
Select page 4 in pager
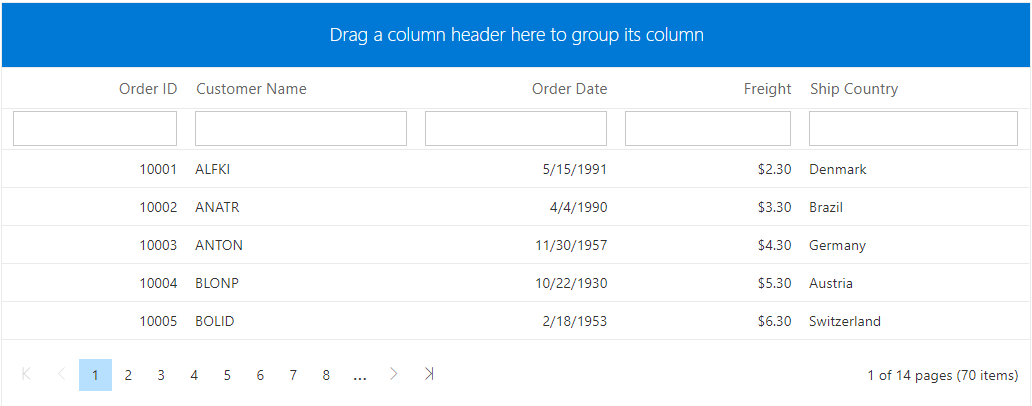point(194,375)
